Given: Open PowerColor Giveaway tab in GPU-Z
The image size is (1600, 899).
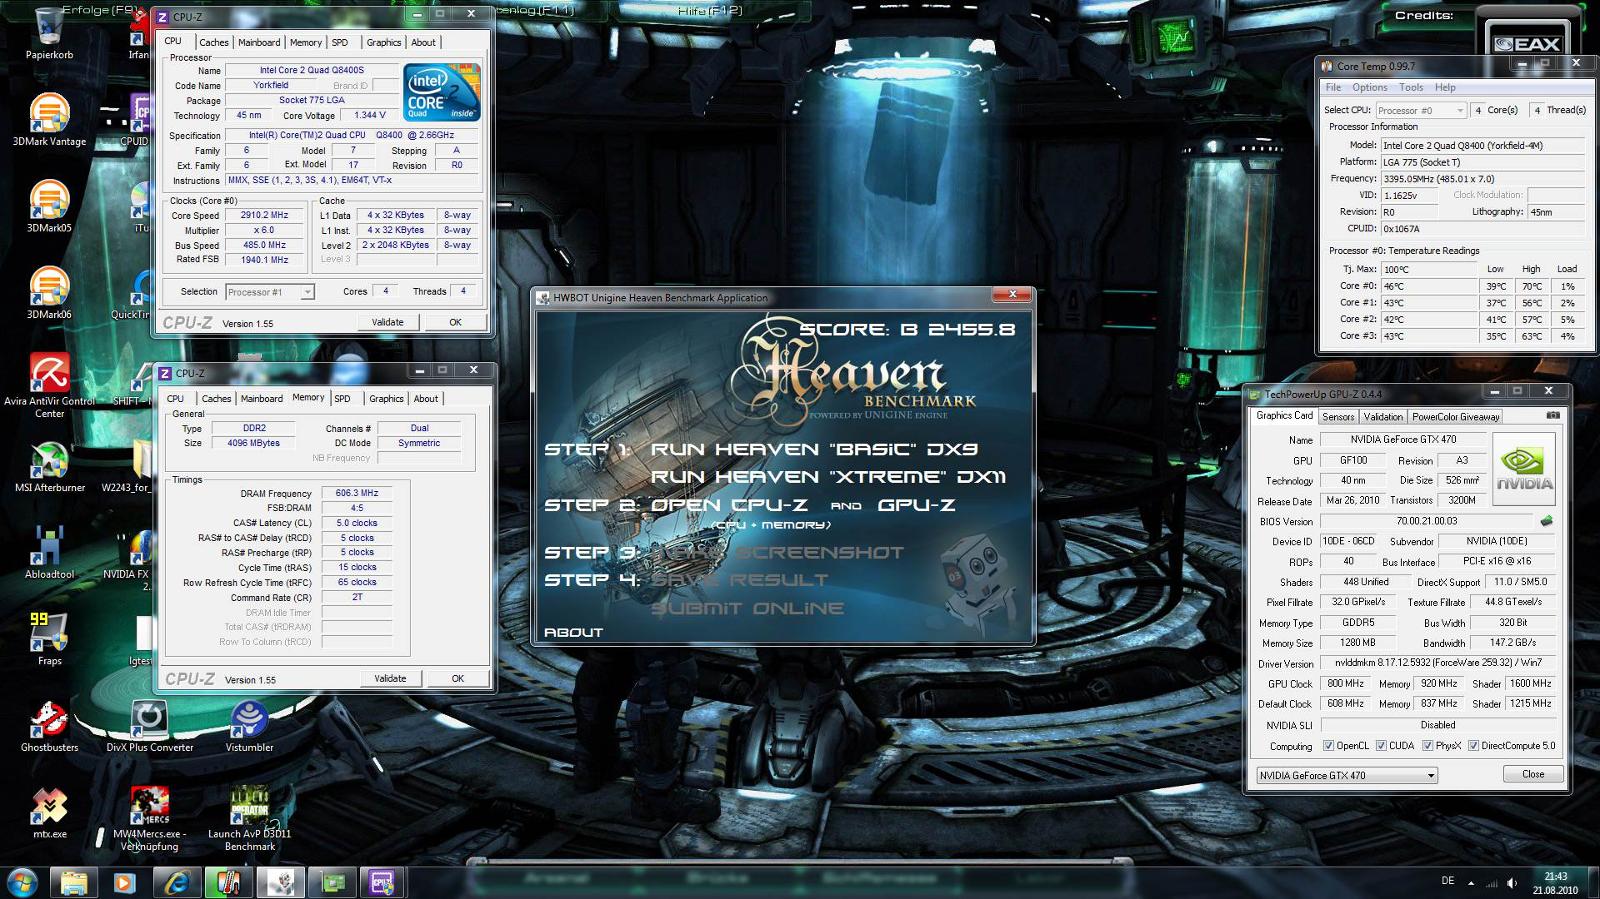Looking at the screenshot, I should (x=1455, y=417).
